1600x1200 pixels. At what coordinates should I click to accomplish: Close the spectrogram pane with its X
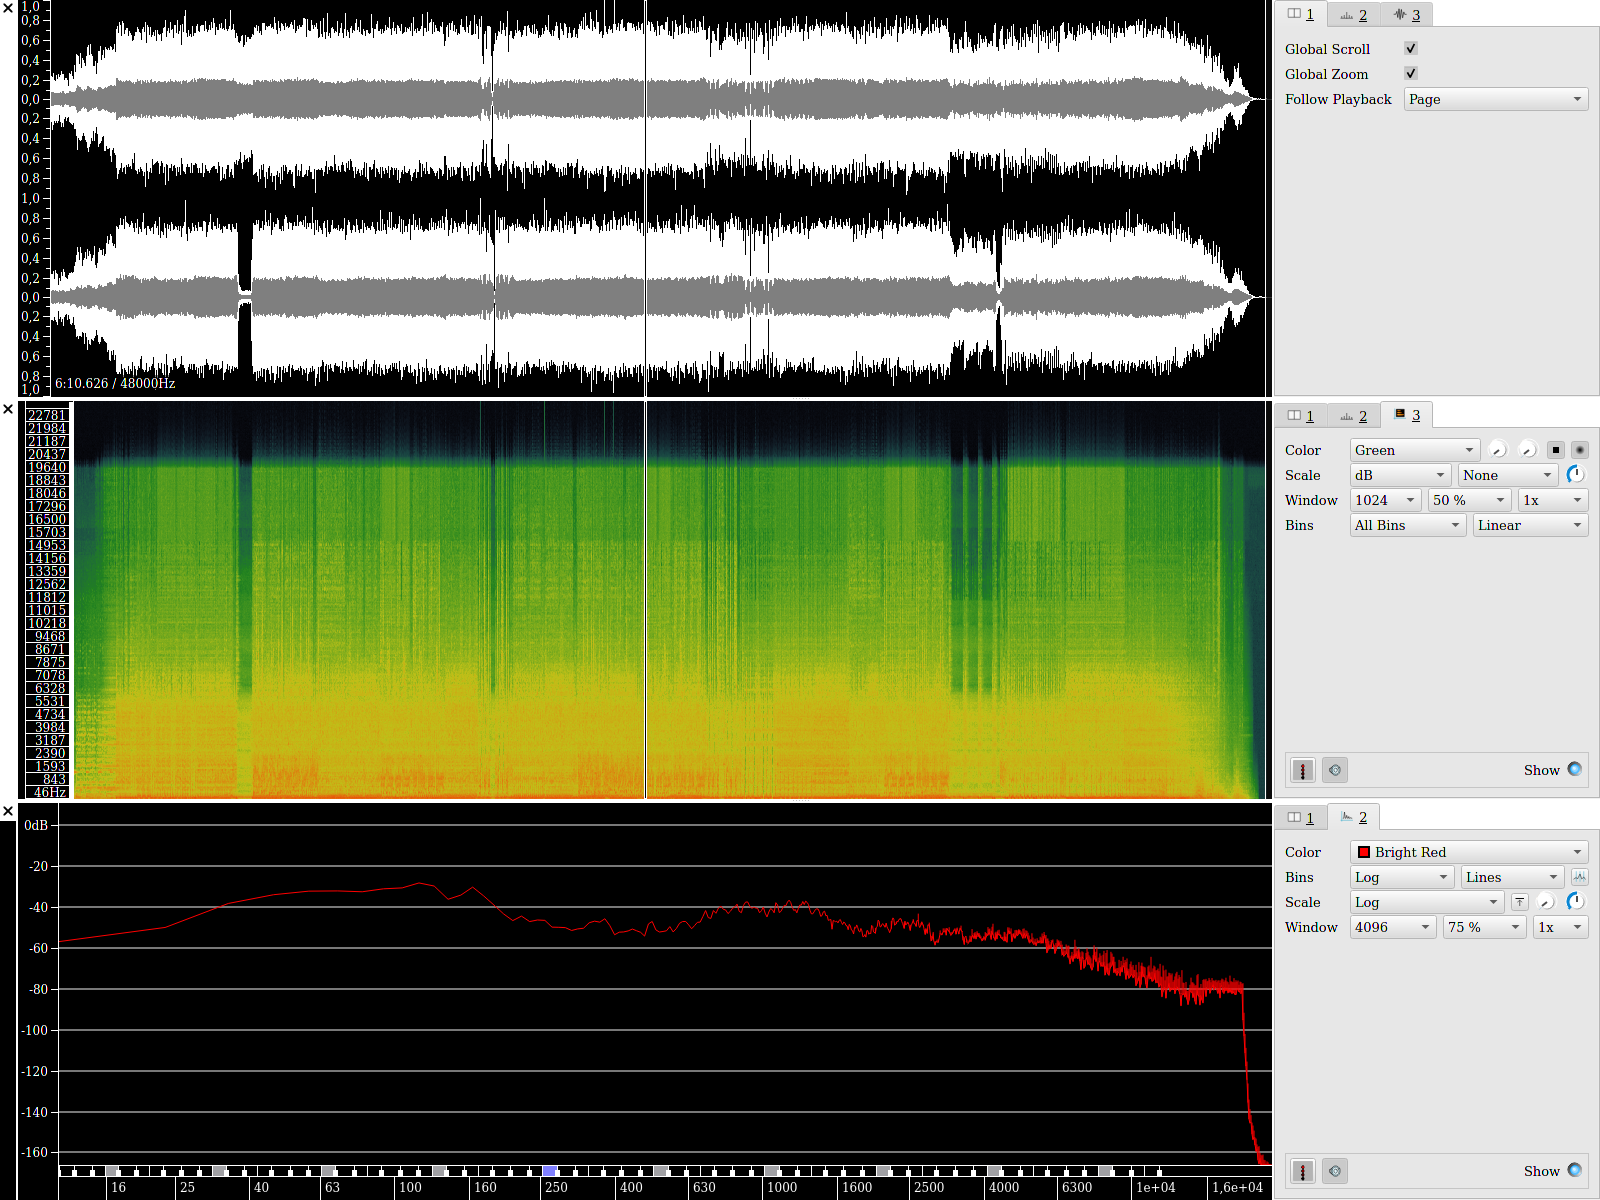click(8, 409)
